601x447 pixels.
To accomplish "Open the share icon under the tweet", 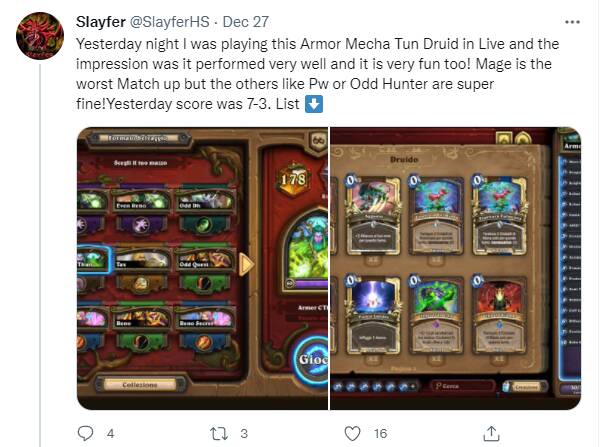I will [x=491, y=433].
